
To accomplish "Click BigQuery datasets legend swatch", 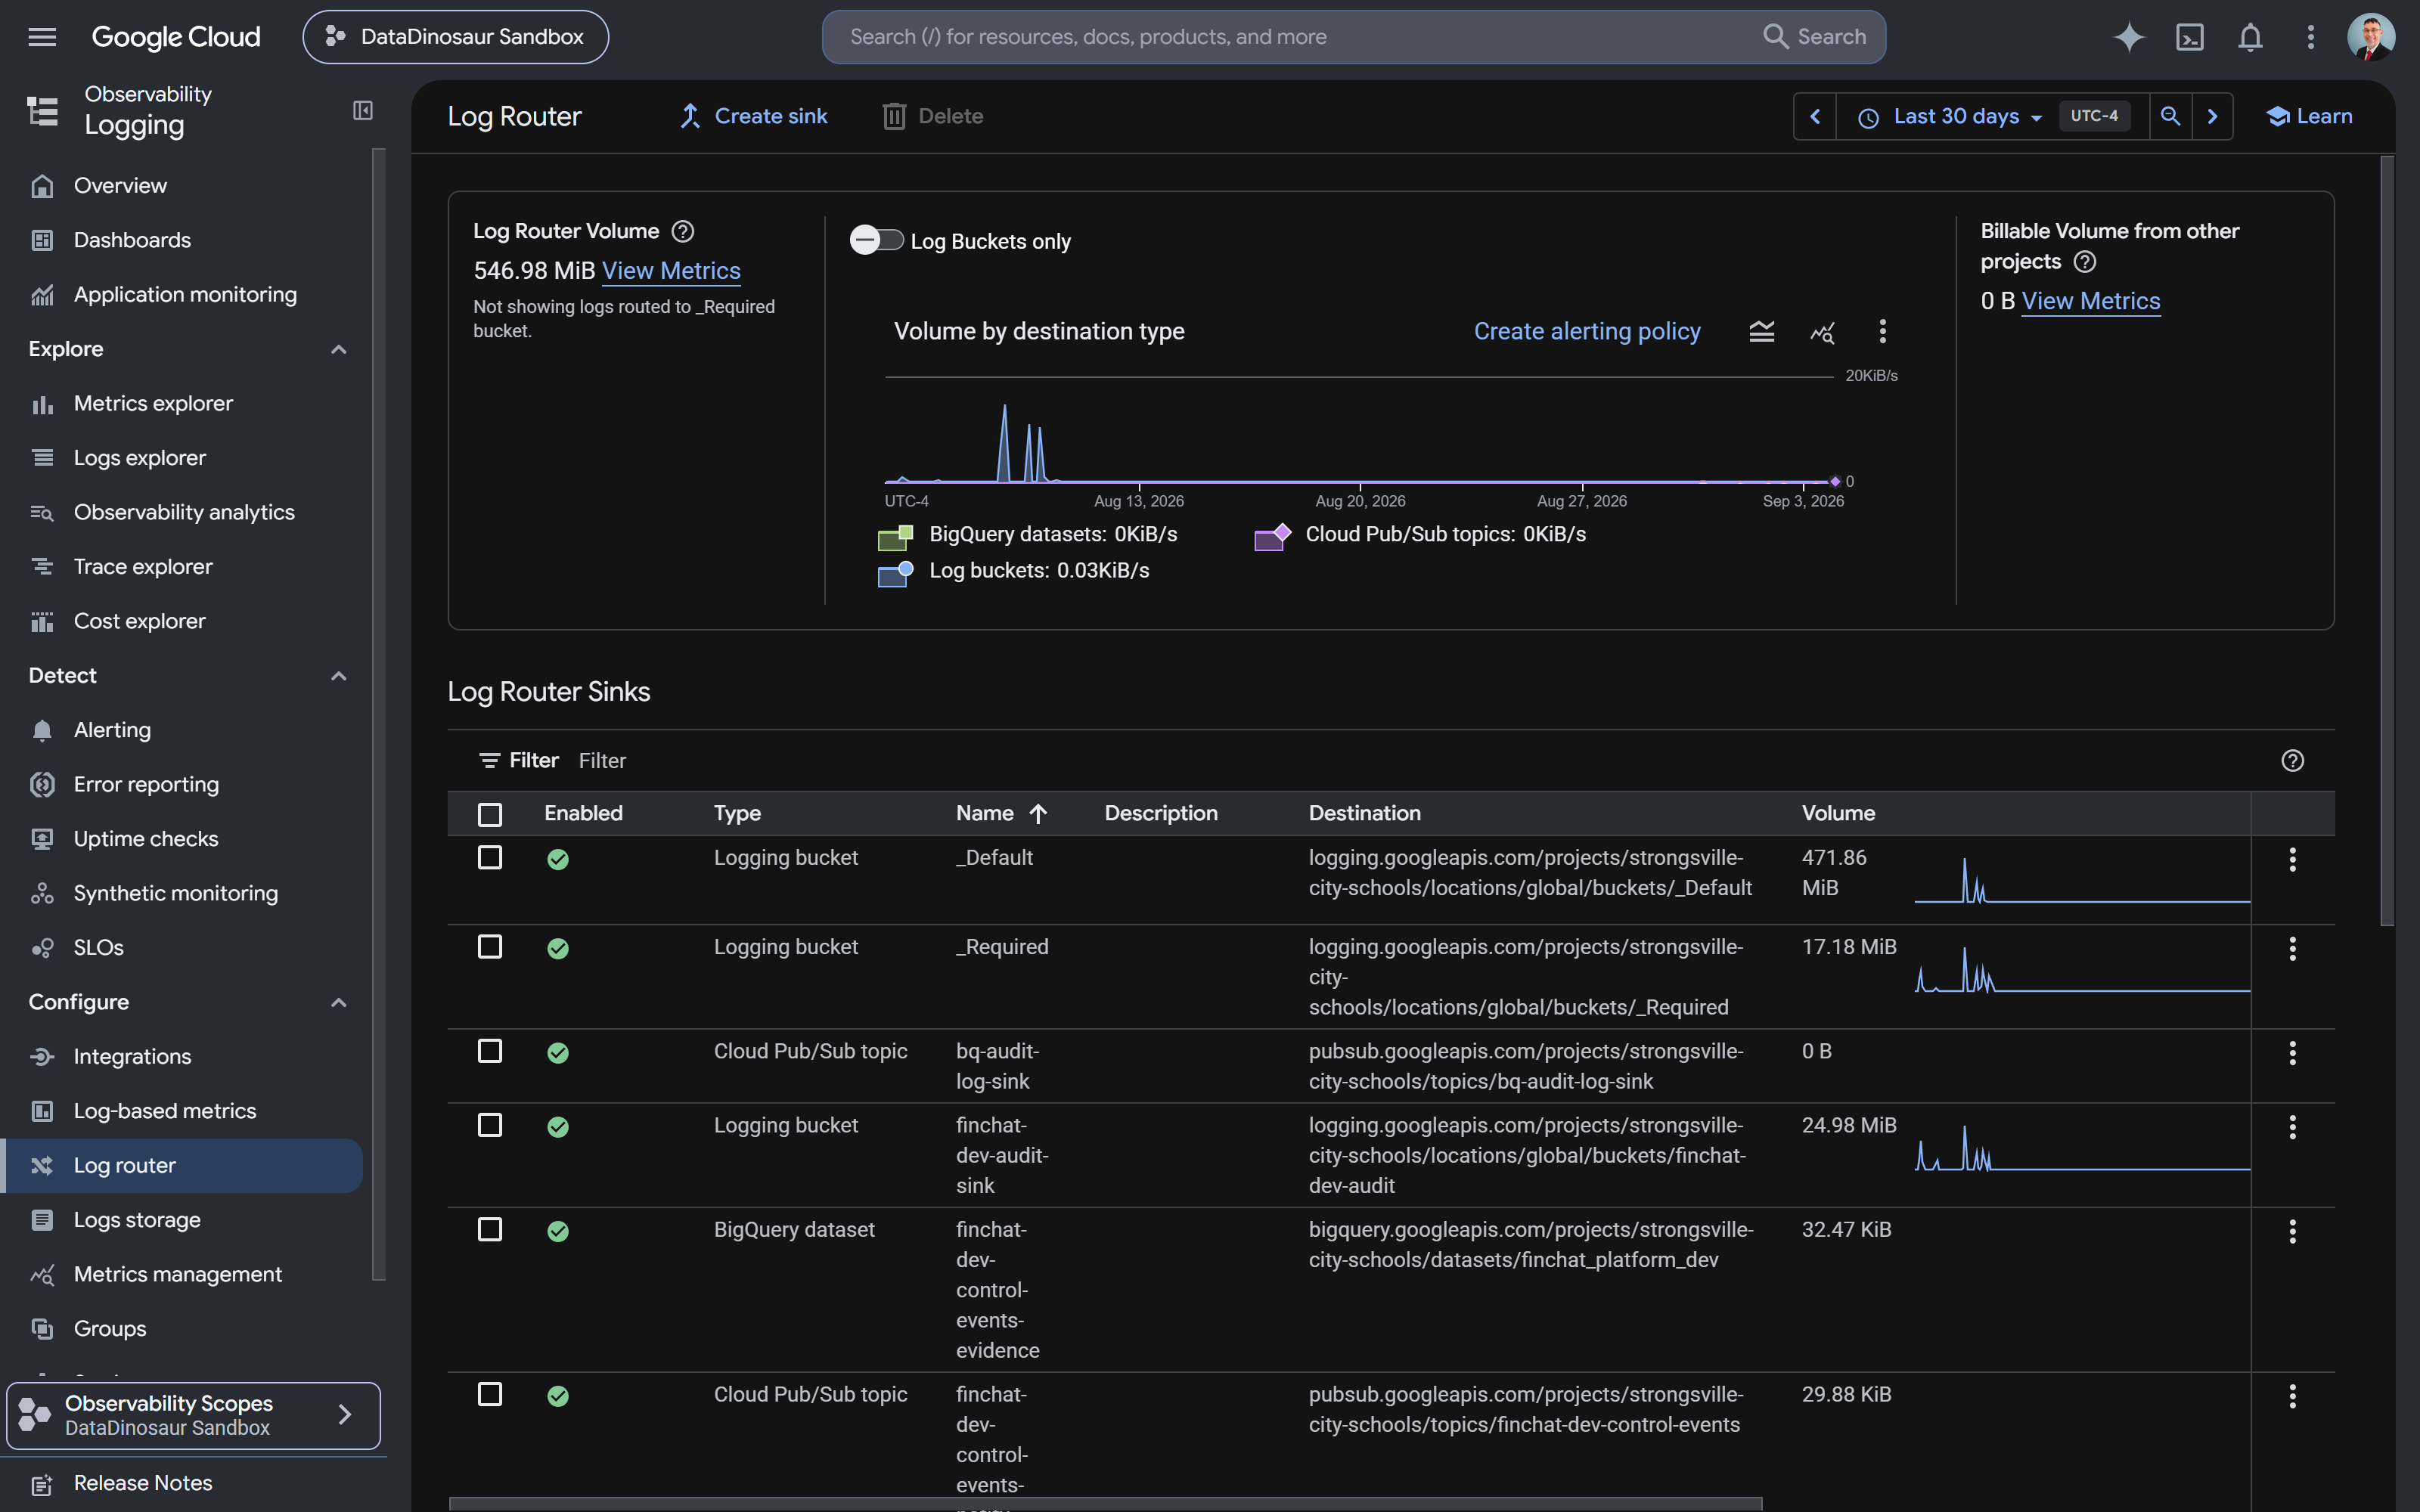I will 895,537.
